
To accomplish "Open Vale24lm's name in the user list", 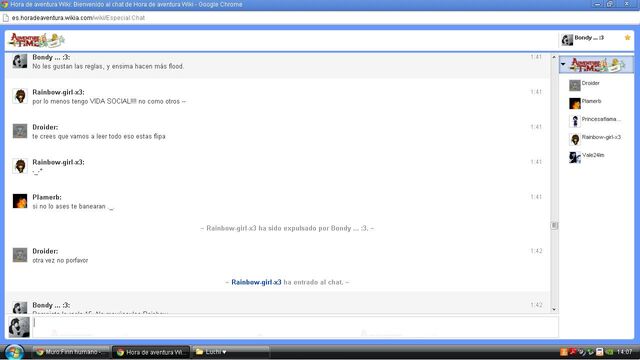I will point(593,155).
